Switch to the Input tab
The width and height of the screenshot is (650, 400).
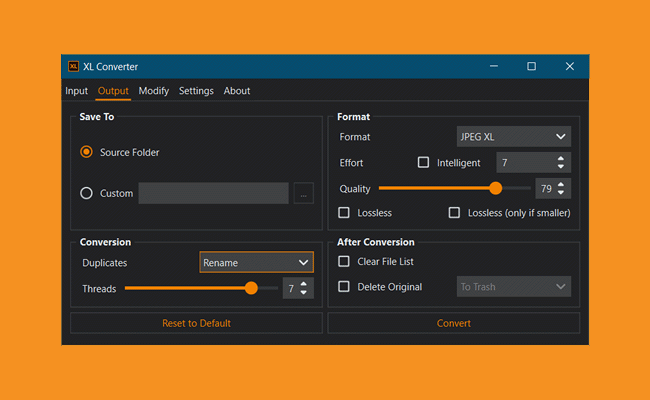tap(76, 91)
